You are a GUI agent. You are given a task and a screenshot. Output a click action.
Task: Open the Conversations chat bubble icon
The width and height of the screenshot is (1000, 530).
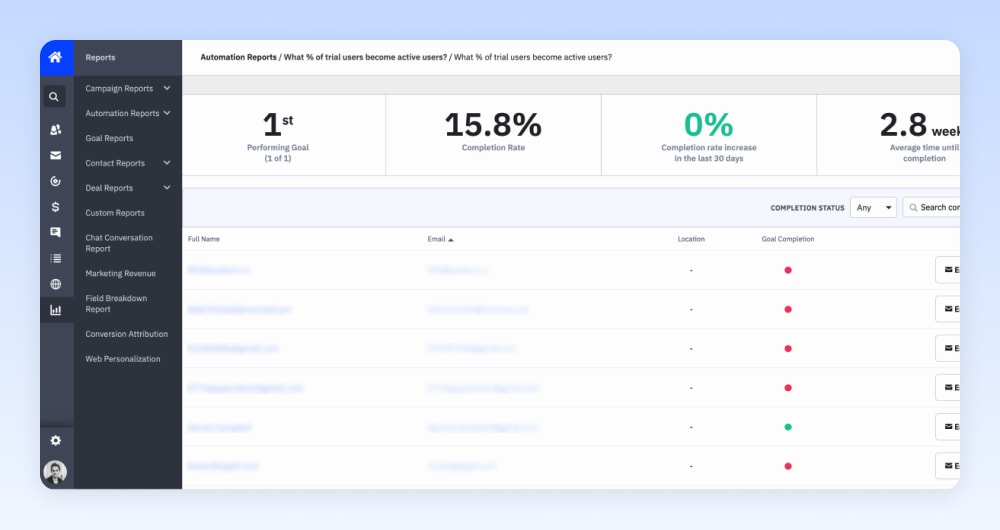pos(55,232)
